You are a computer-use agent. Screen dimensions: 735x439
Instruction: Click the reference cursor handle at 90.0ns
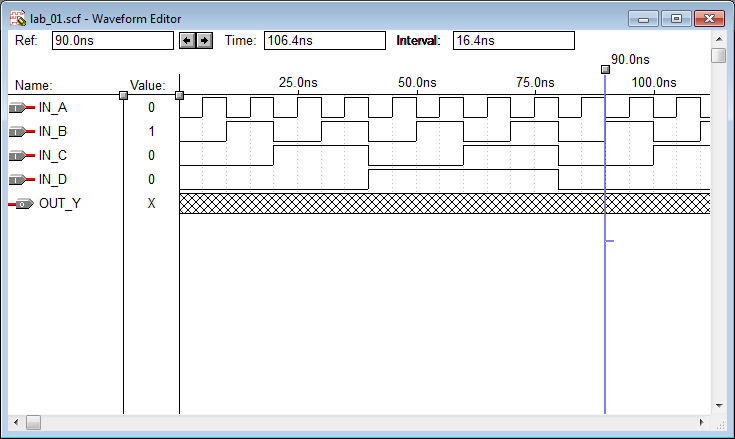point(605,70)
